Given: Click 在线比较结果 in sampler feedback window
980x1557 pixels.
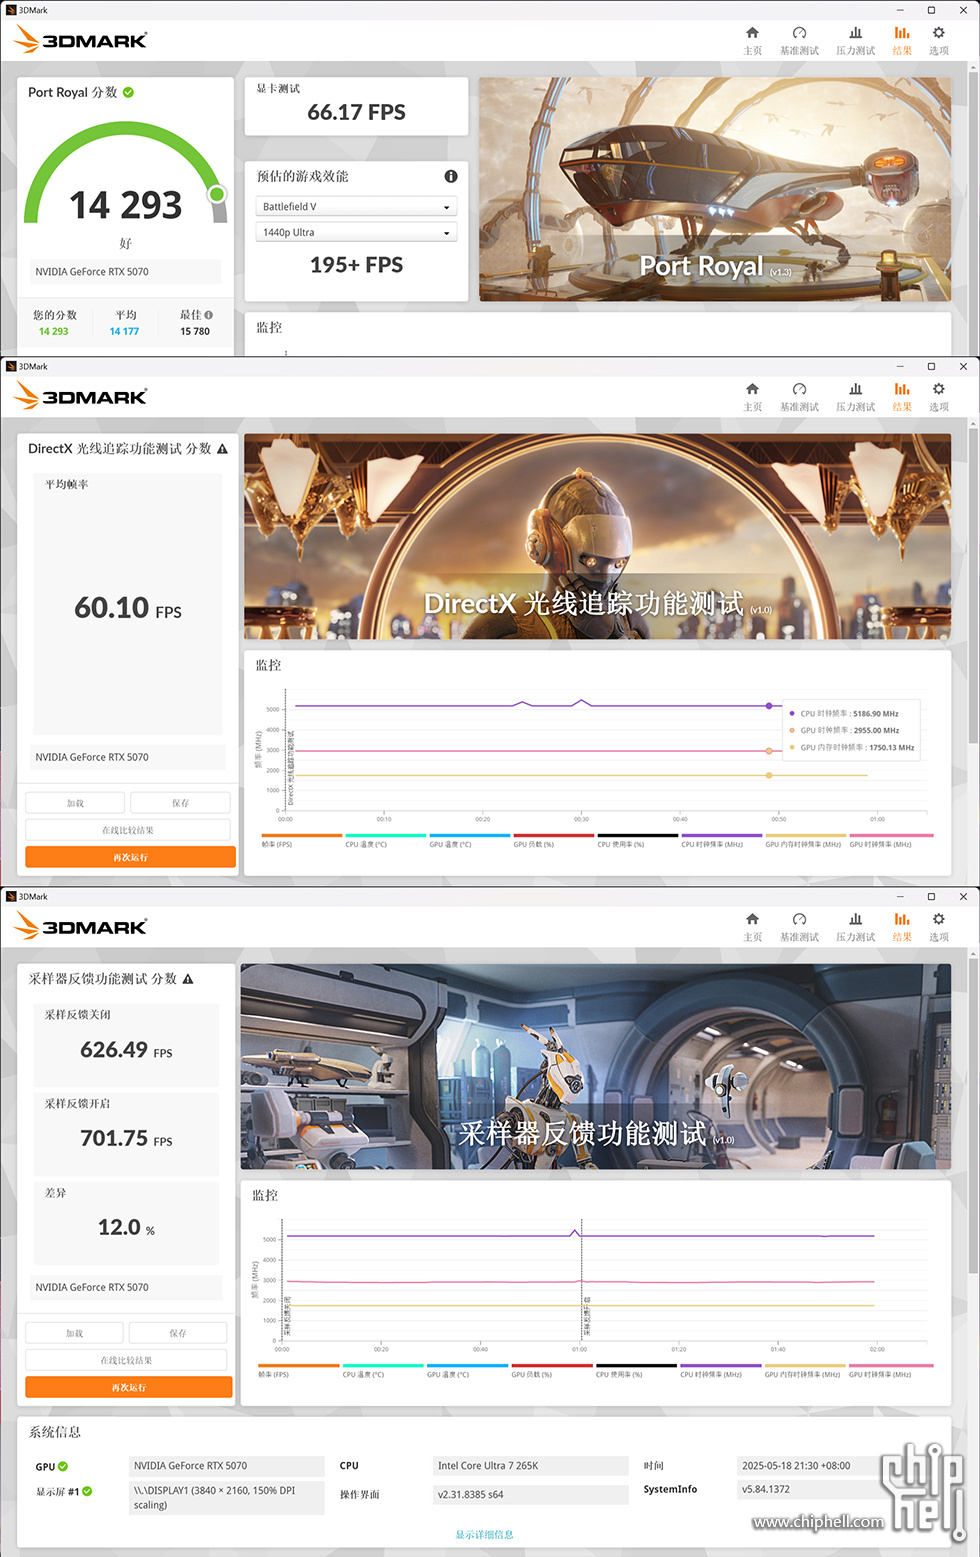Looking at the screenshot, I should point(126,1360).
